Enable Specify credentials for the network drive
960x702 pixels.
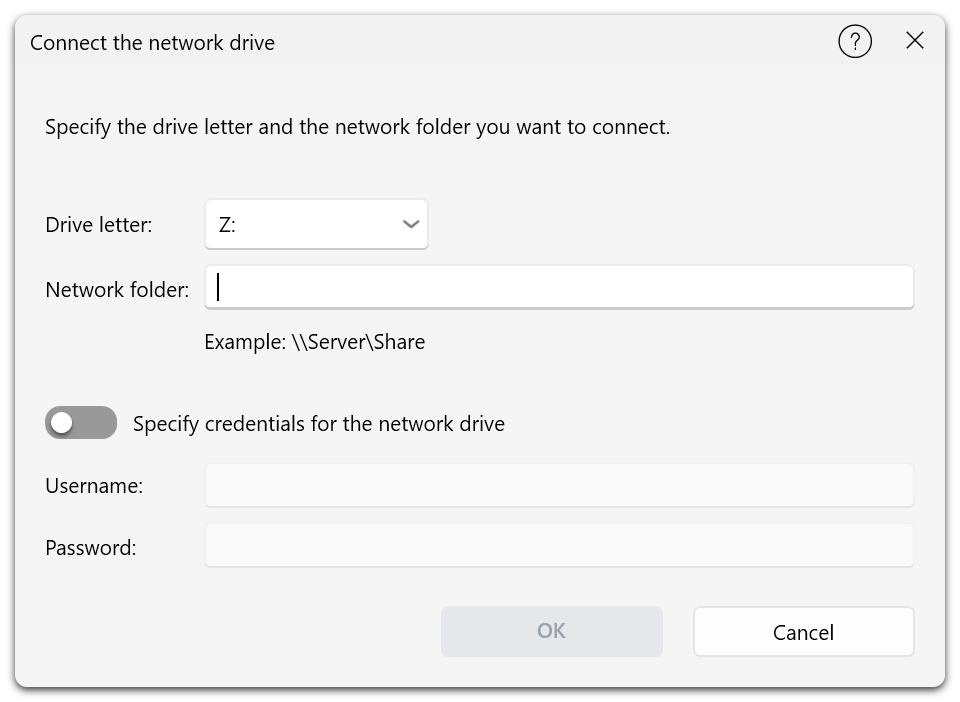[81, 422]
